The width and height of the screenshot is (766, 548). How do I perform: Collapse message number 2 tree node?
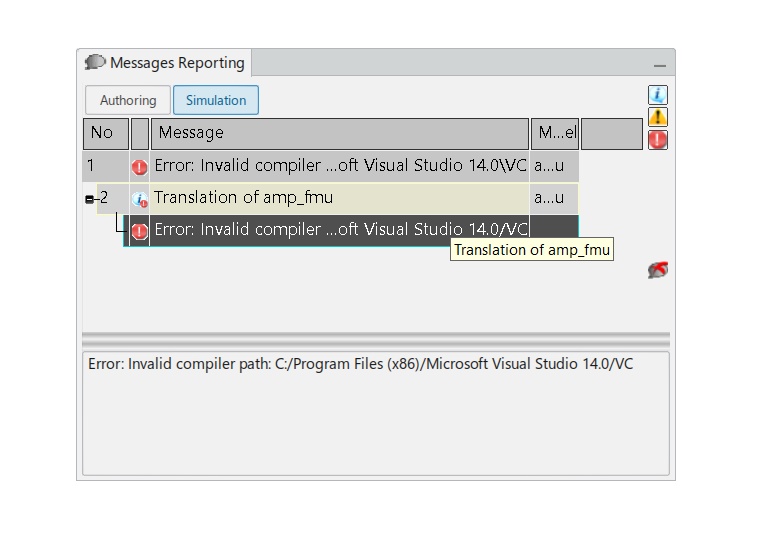(x=89, y=199)
